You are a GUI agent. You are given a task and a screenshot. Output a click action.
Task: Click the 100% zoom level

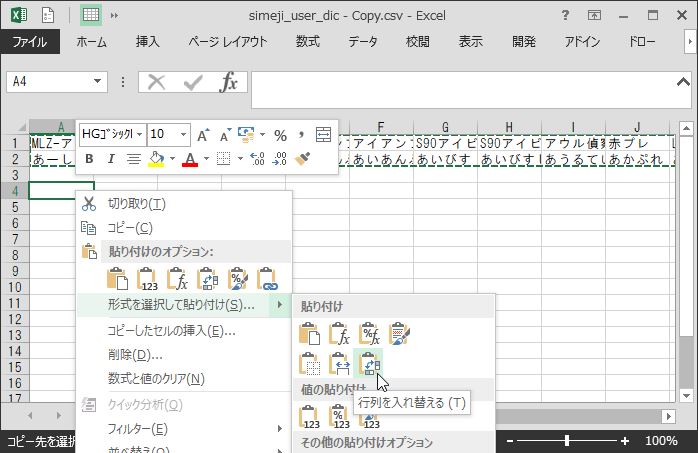[661, 441]
